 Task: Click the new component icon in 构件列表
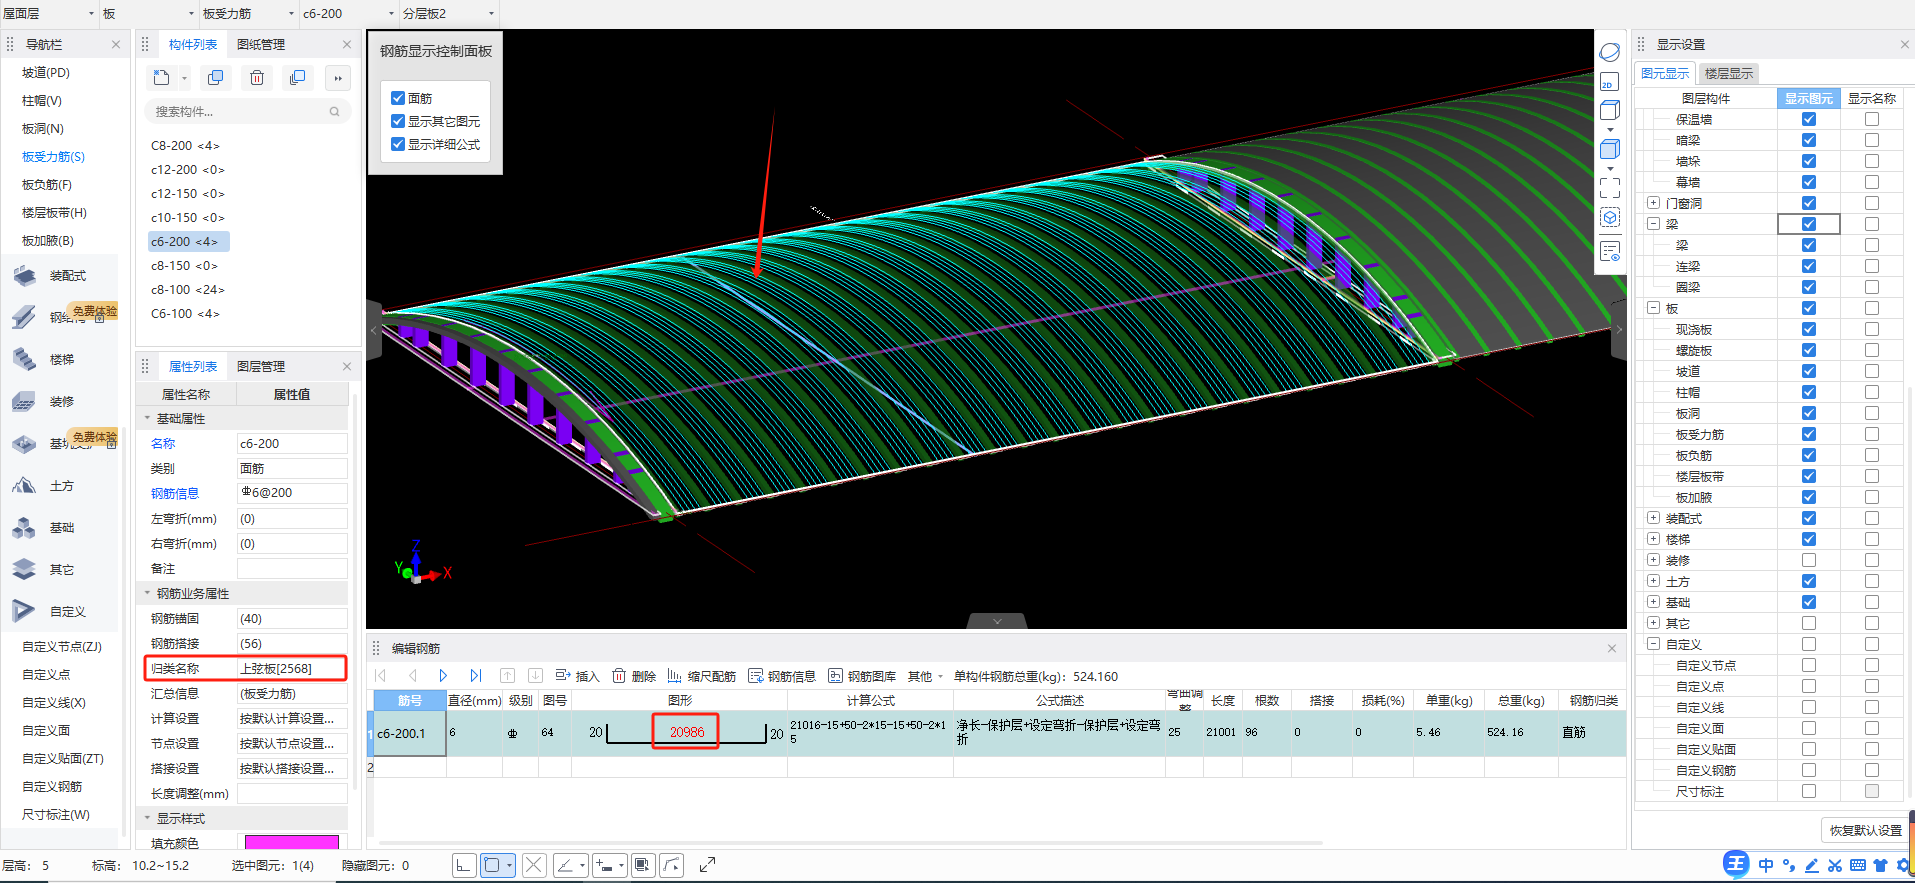pos(162,78)
